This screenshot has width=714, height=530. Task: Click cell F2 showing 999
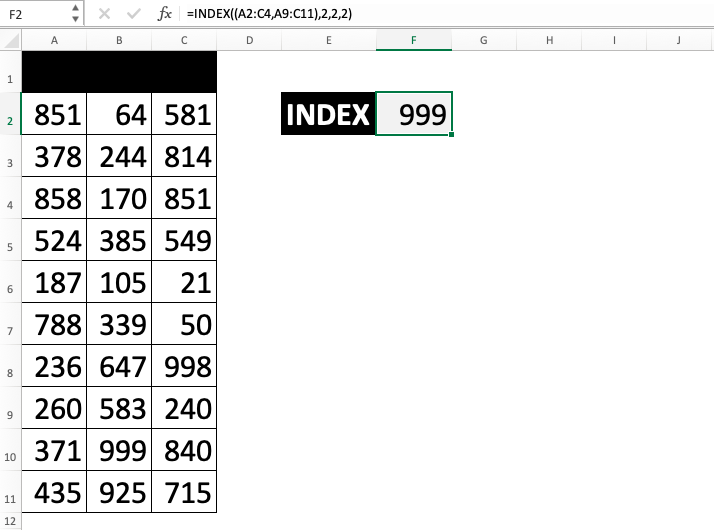pyautogui.click(x=414, y=114)
